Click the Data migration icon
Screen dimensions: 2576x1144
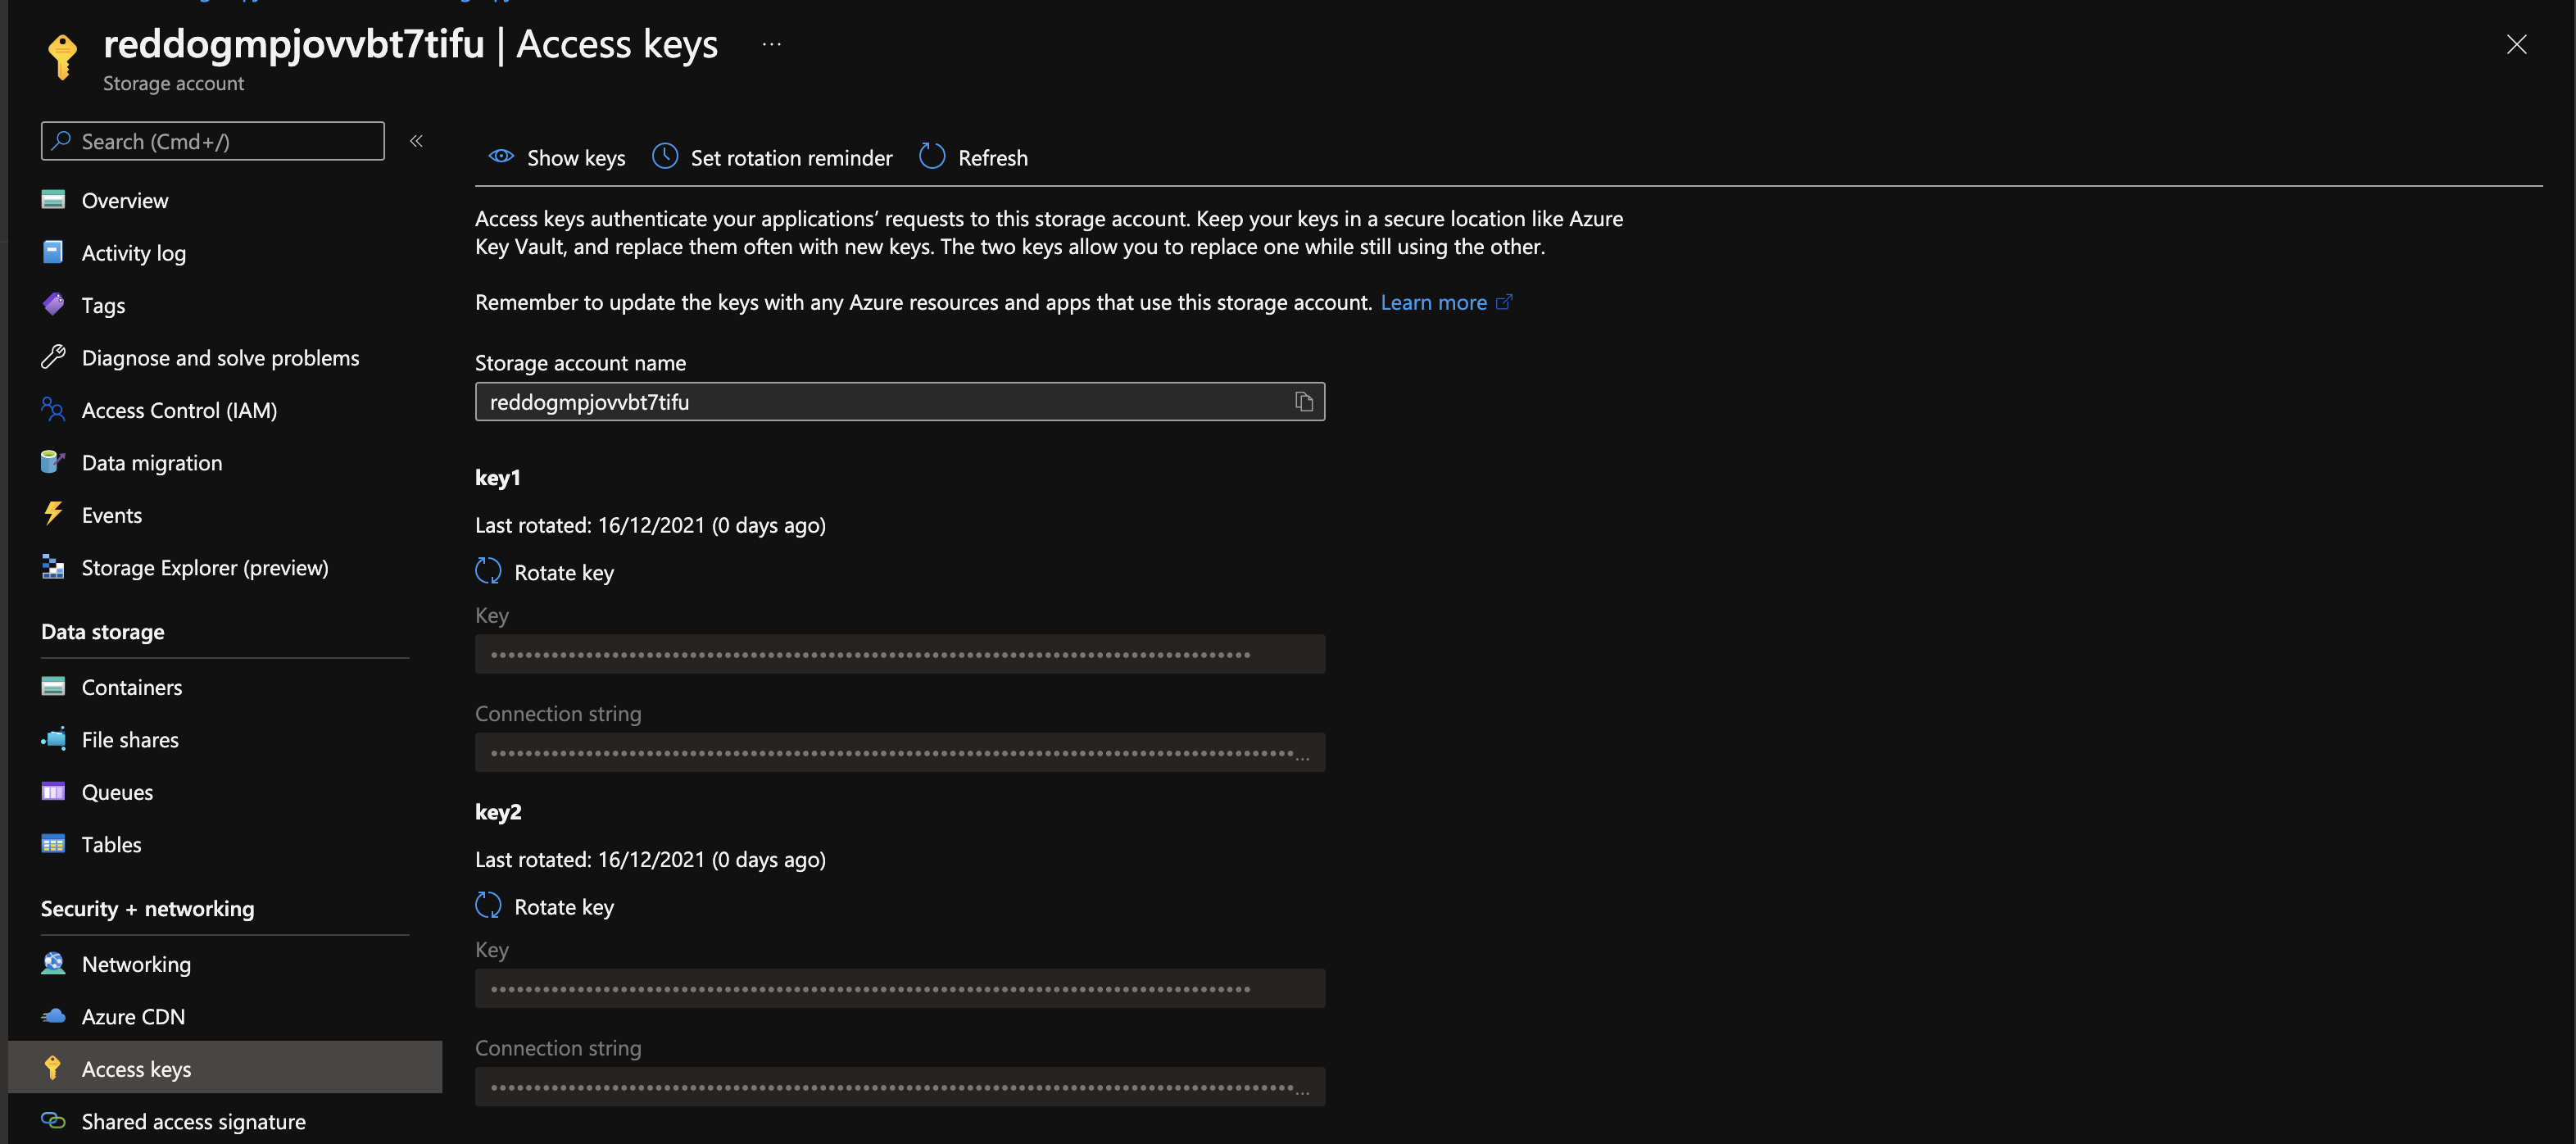(53, 462)
